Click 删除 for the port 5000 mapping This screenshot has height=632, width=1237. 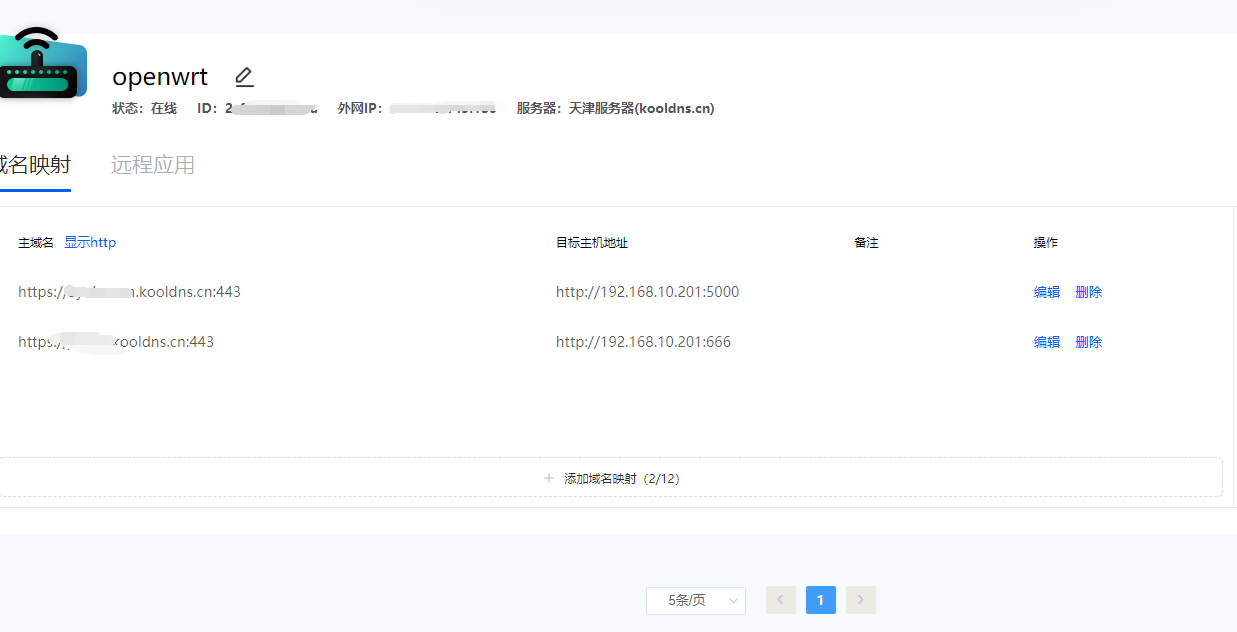(1088, 291)
